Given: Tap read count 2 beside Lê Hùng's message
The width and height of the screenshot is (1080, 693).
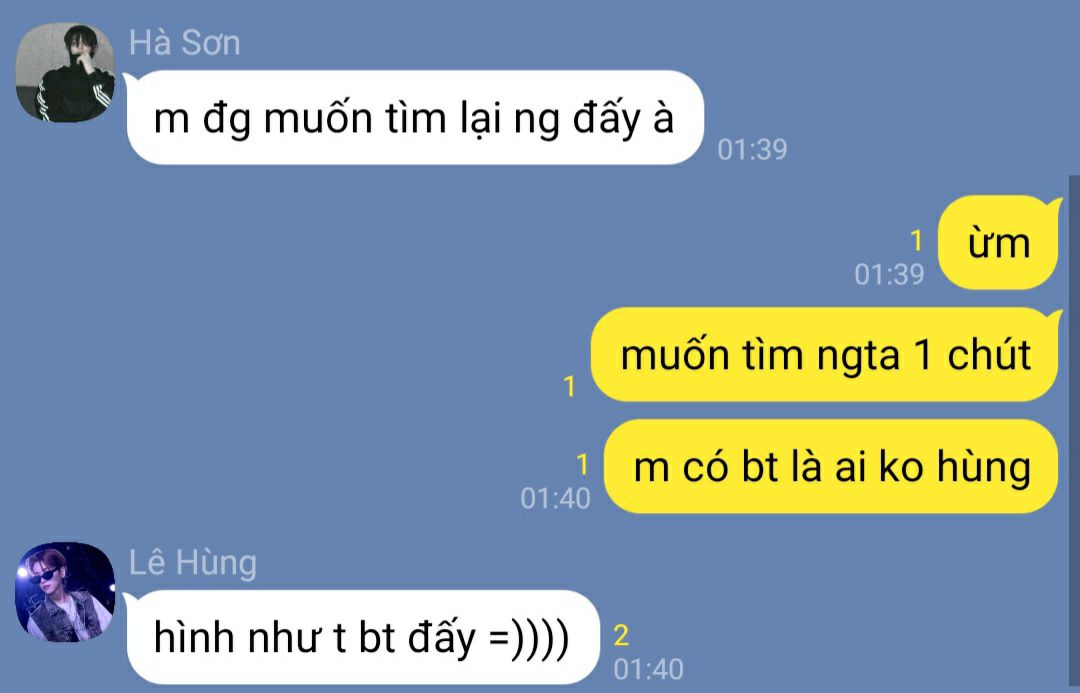Looking at the screenshot, I should [621, 636].
